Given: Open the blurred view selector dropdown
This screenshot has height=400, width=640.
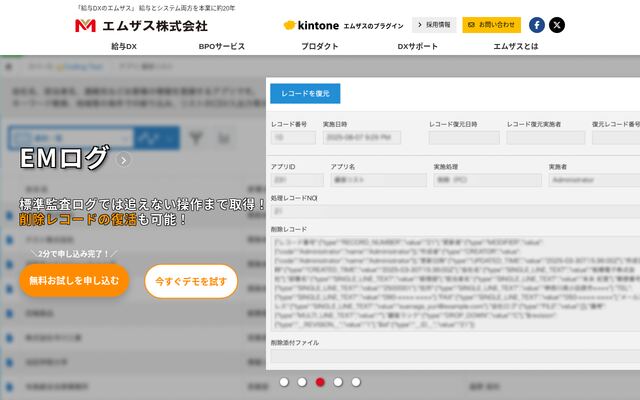Looking at the screenshot, I should pyautogui.click(x=71, y=138).
